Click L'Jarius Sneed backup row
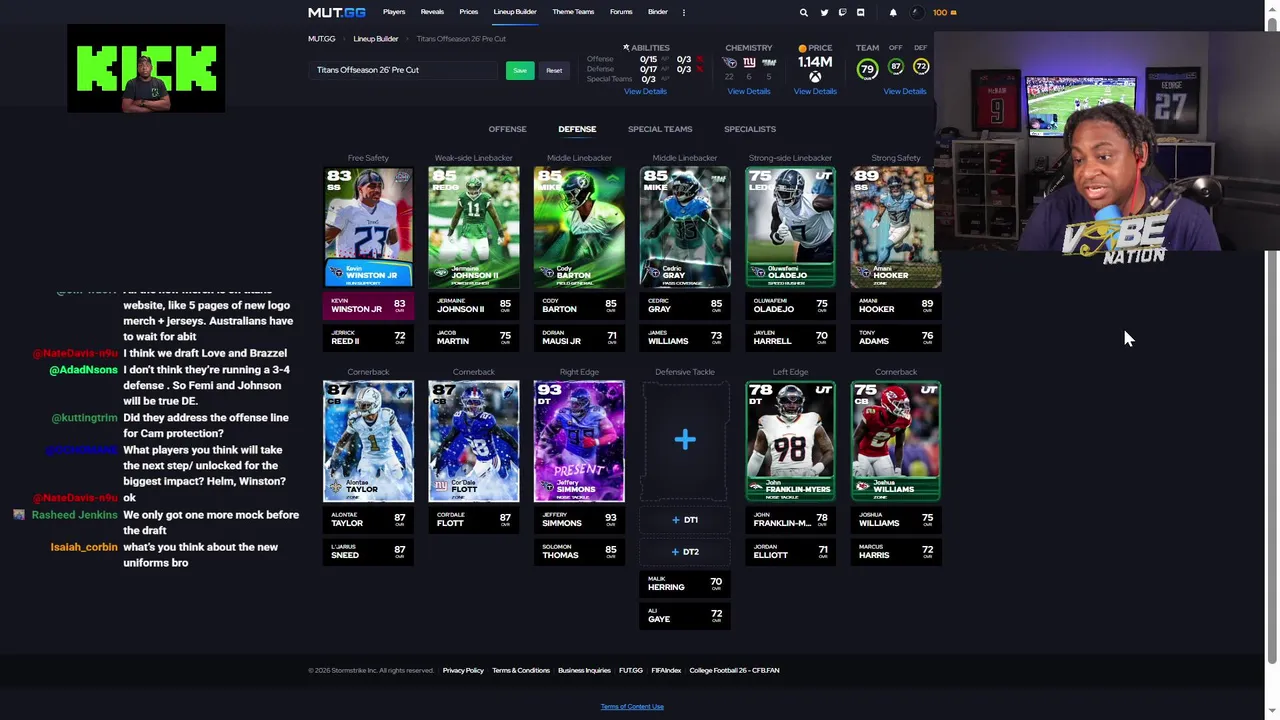Viewport: 1280px width, 720px height. pos(368,552)
